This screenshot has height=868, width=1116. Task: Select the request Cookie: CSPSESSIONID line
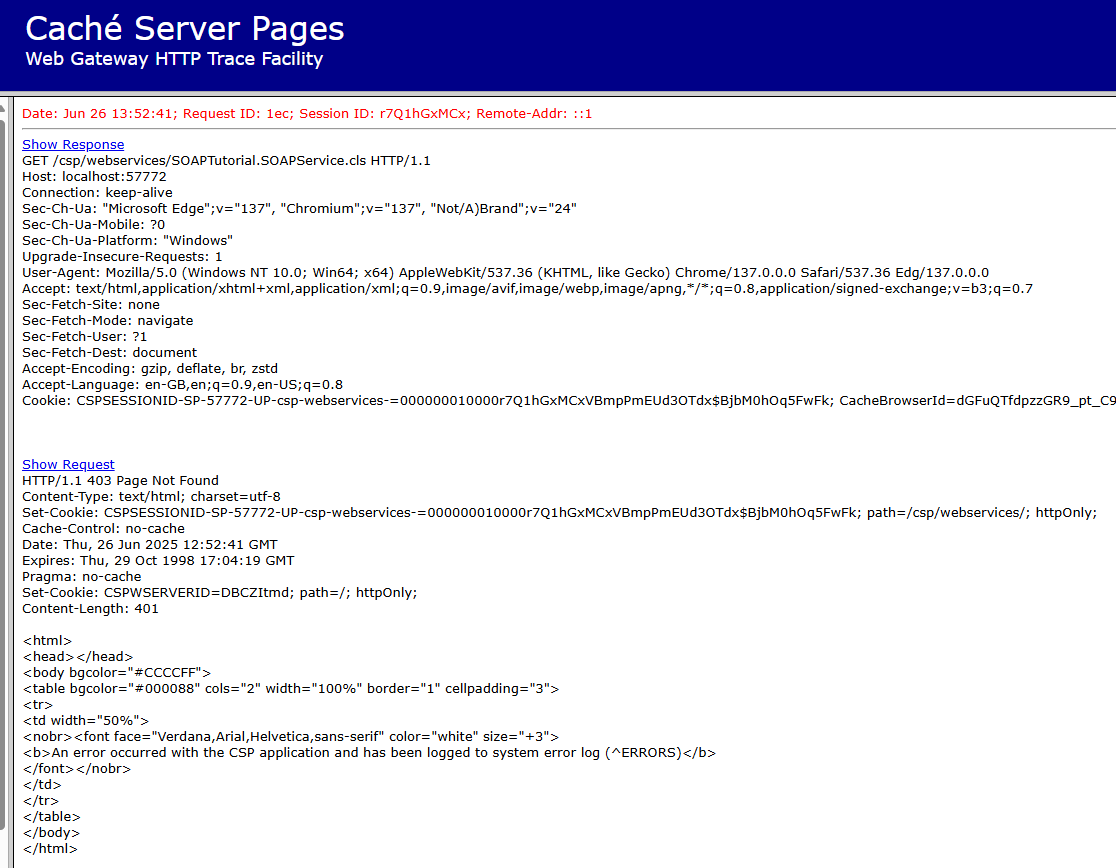pyautogui.click(x=569, y=401)
